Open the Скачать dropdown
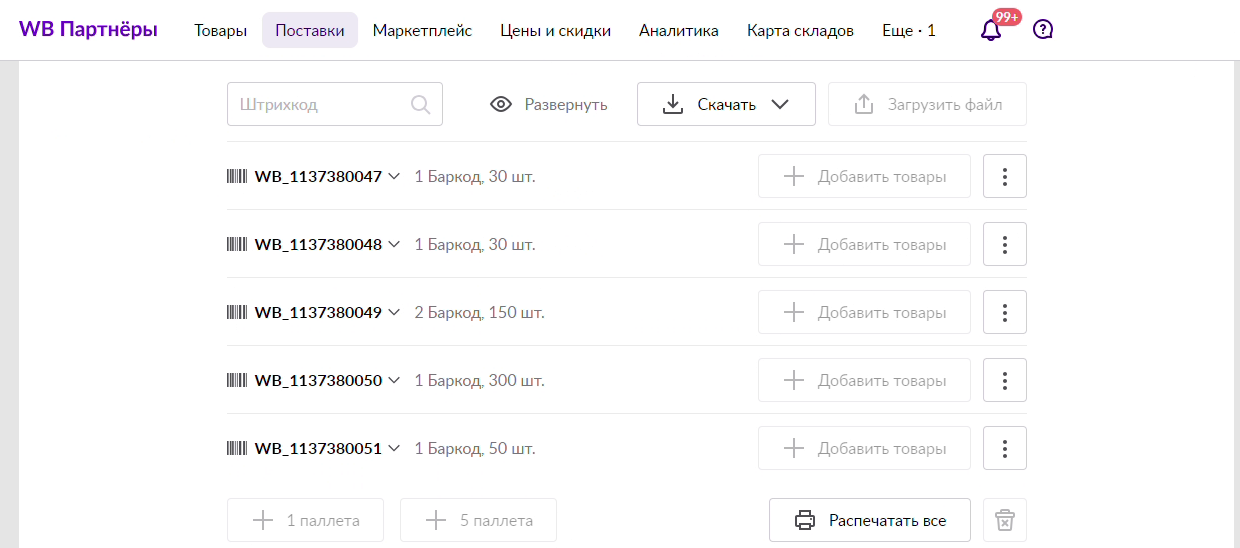This screenshot has width=1240, height=548. [x=726, y=104]
